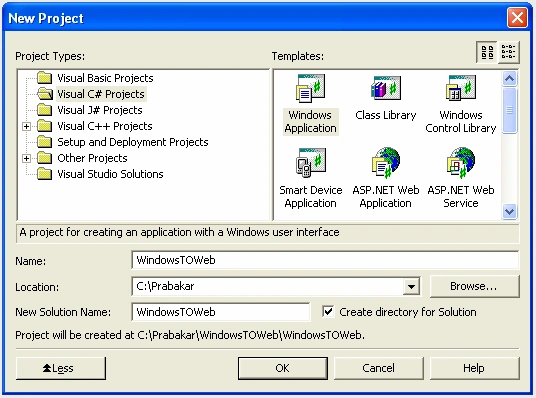Click the Class Library label text
The image size is (536, 398).
click(x=386, y=115)
